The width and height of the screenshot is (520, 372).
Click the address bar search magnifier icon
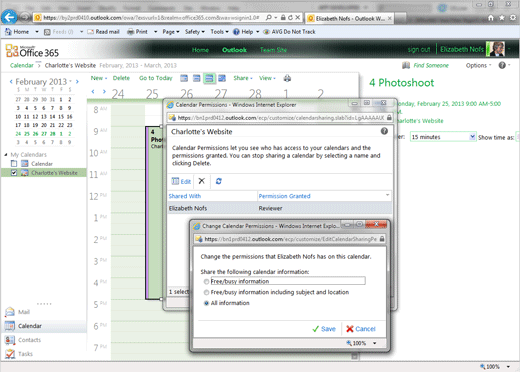click(x=268, y=18)
